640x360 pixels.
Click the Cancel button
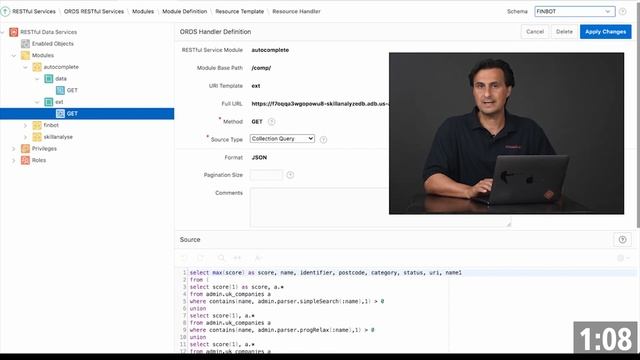tap(535, 31)
